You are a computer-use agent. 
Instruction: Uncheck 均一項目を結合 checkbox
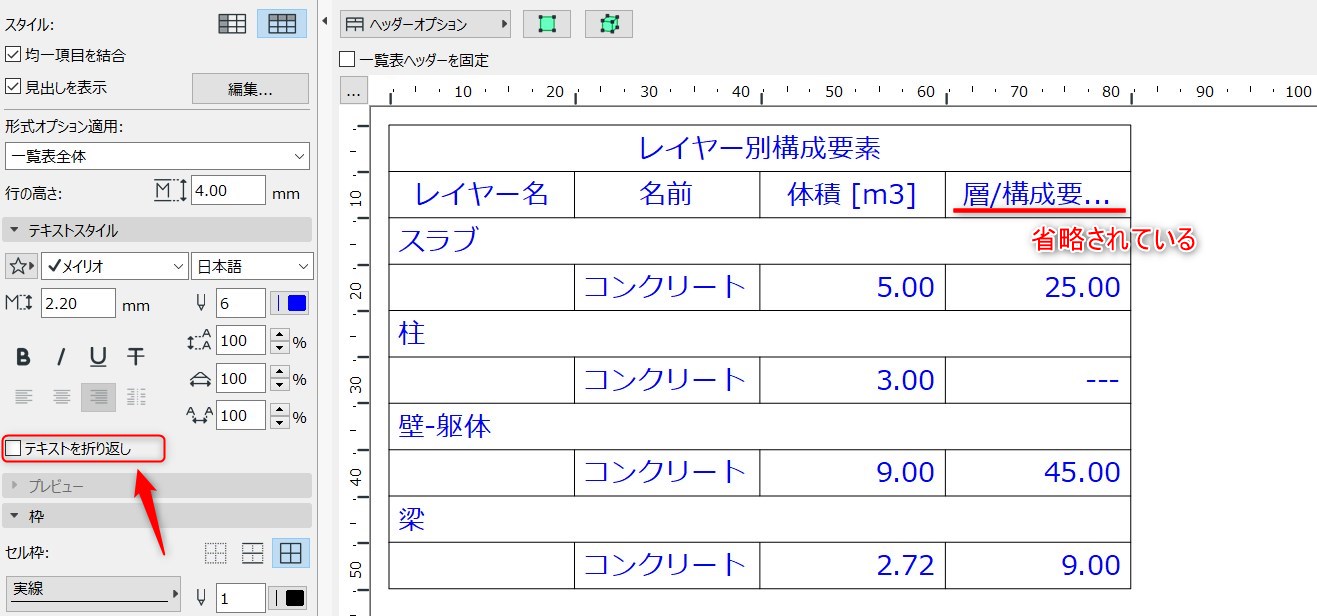pos(13,55)
